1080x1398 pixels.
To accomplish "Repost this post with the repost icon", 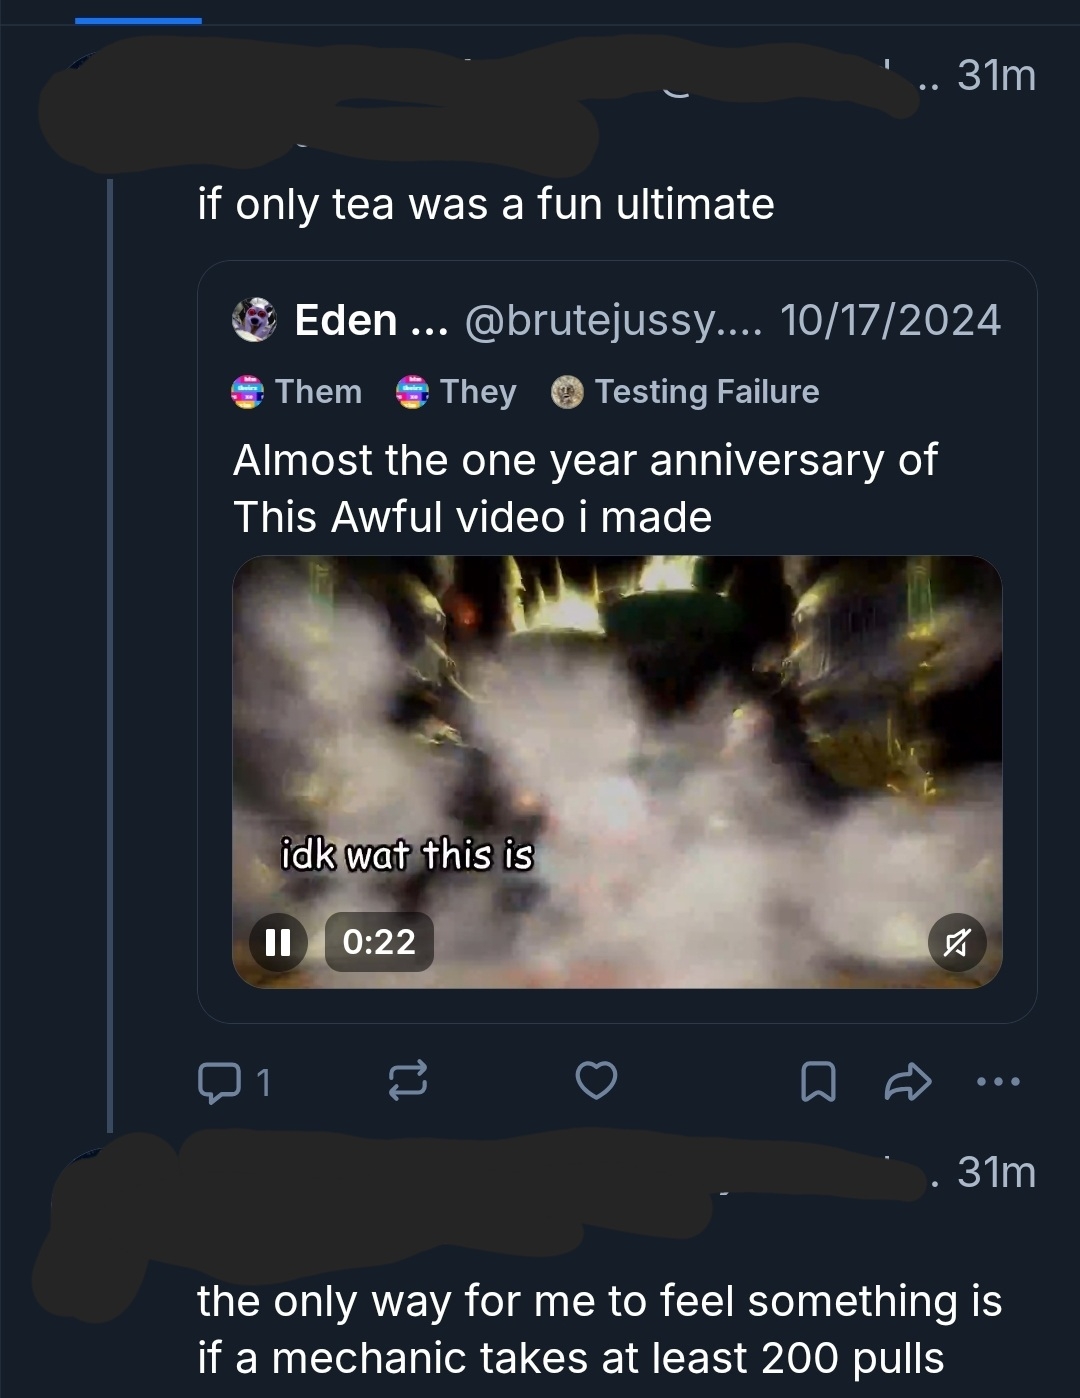I will coord(408,1081).
